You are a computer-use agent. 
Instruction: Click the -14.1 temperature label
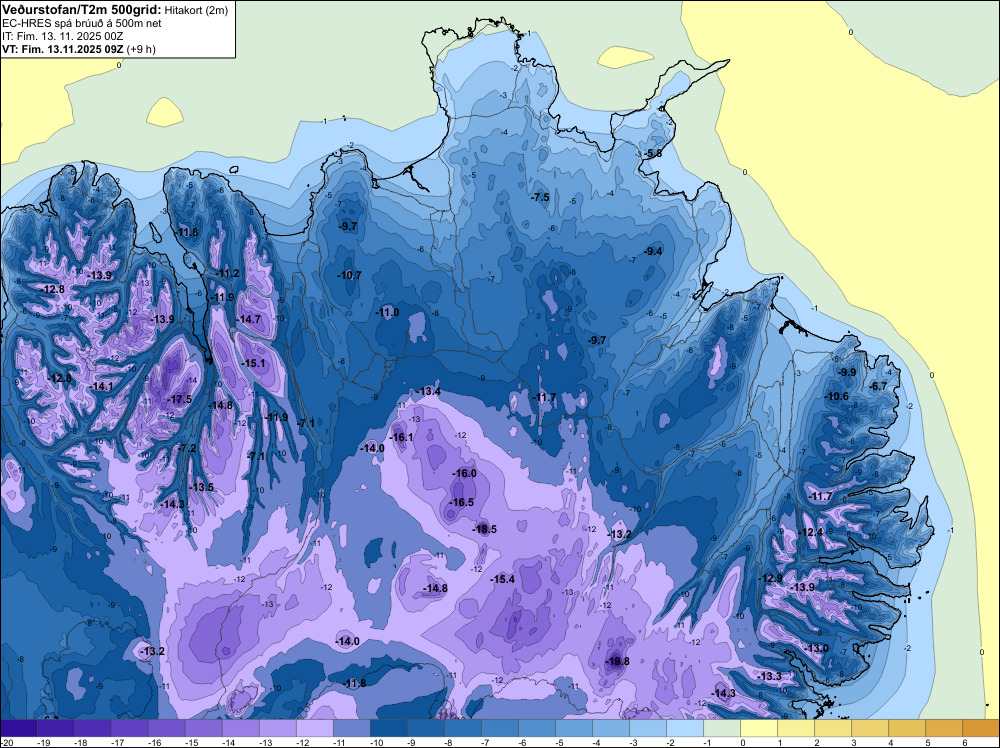click(x=100, y=386)
